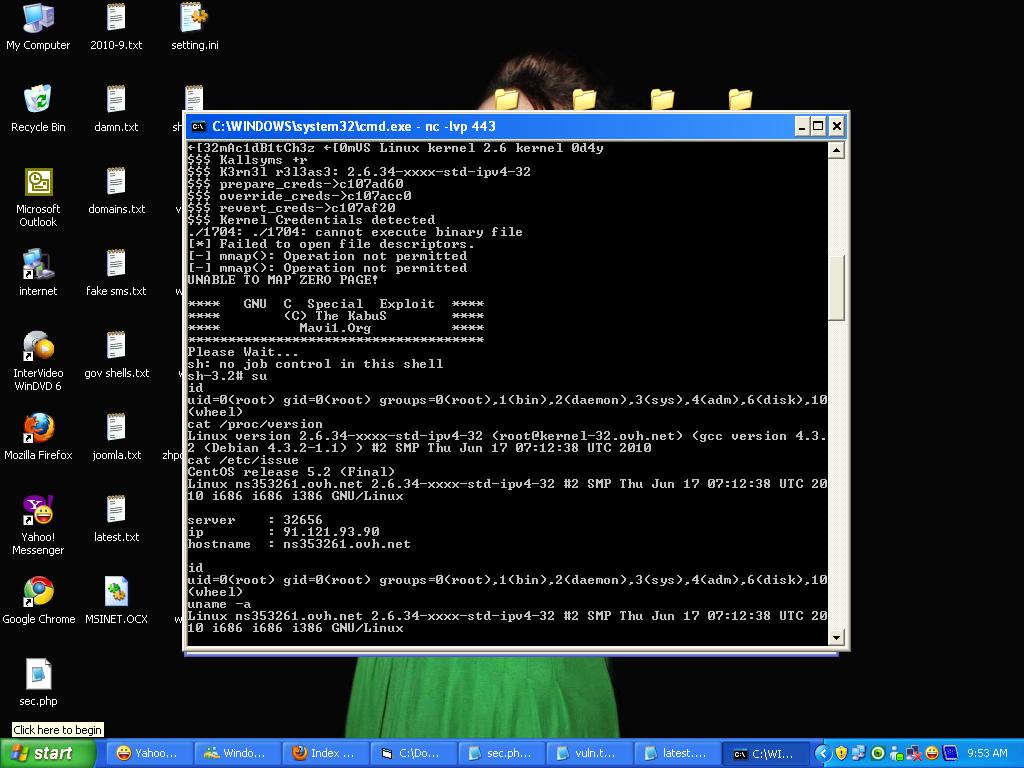Select the MSINET.OCX file icon

[x=116, y=601]
